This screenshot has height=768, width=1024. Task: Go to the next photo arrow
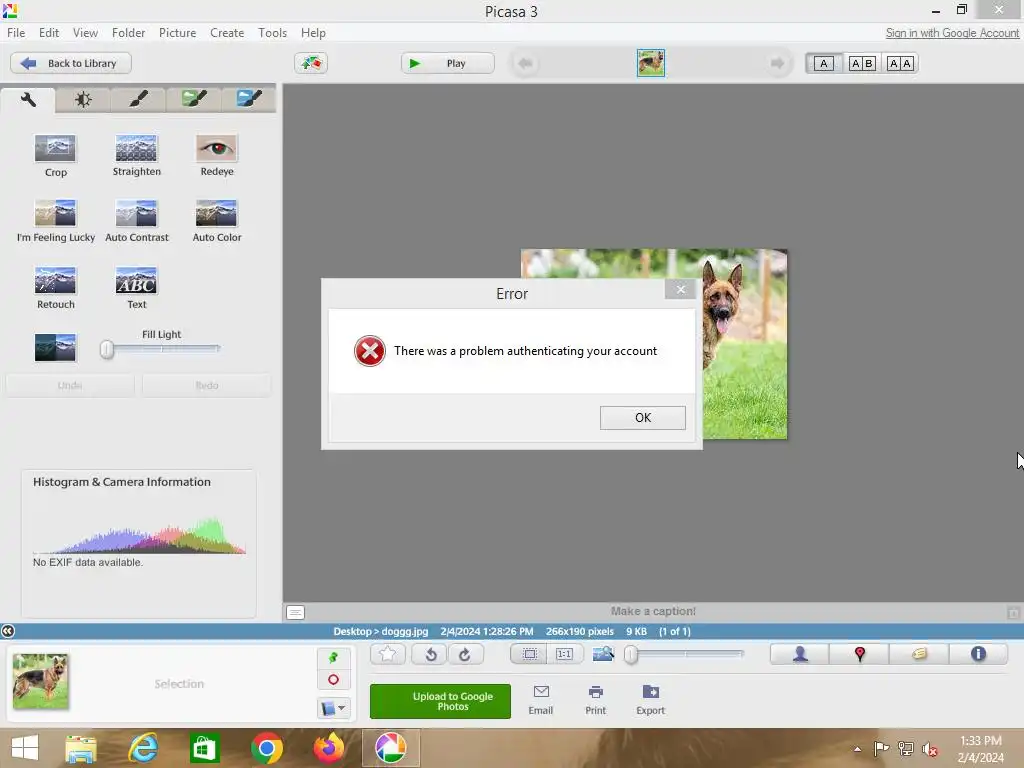[x=777, y=63]
